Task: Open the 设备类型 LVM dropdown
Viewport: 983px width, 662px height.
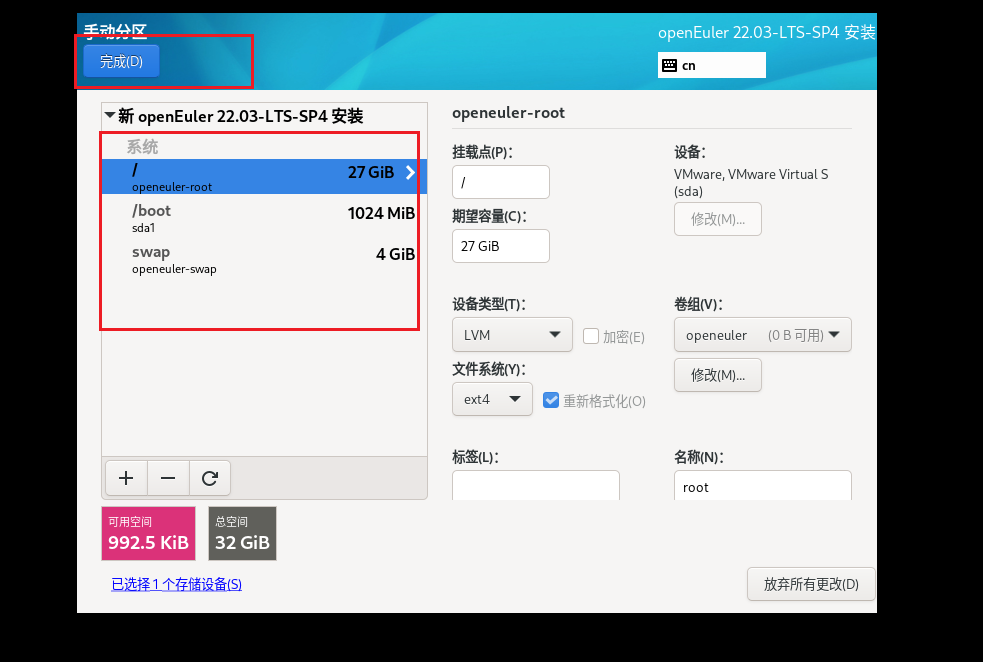Action: pyautogui.click(x=512, y=335)
